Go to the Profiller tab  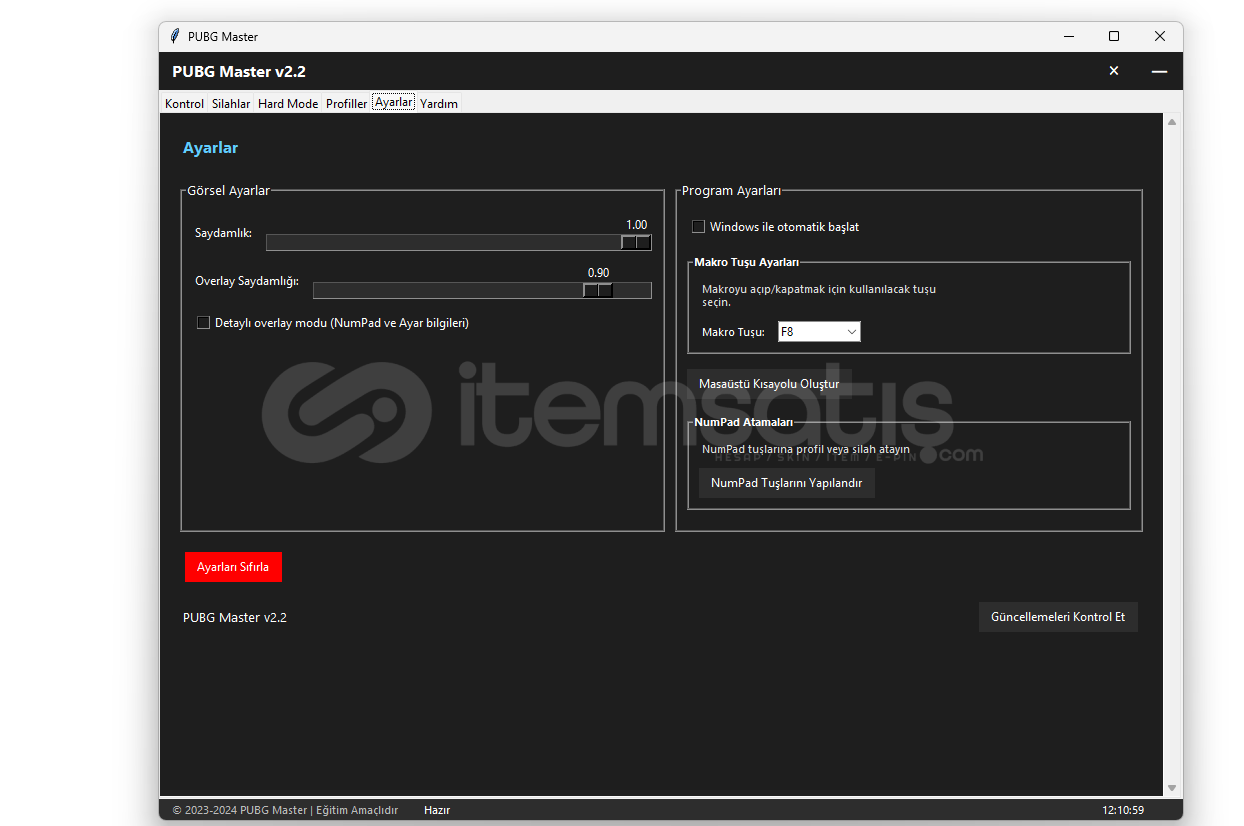click(x=346, y=103)
